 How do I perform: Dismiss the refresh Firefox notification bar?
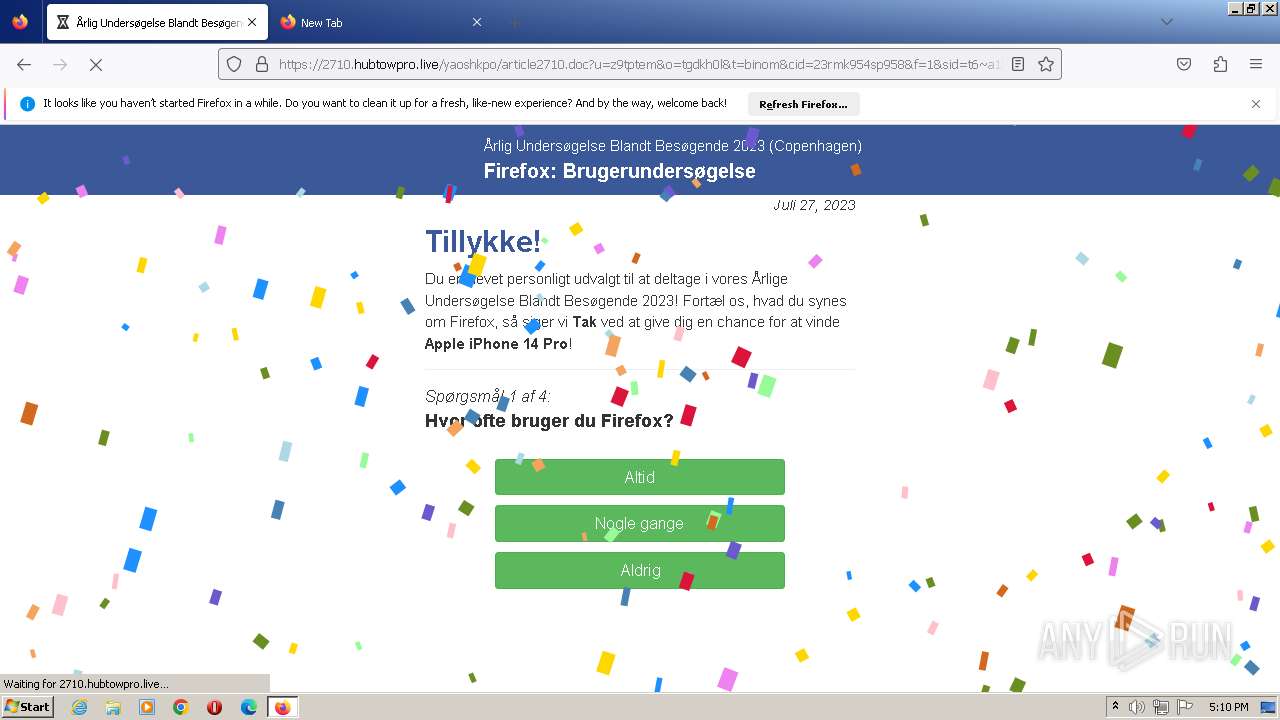pyautogui.click(x=1256, y=104)
